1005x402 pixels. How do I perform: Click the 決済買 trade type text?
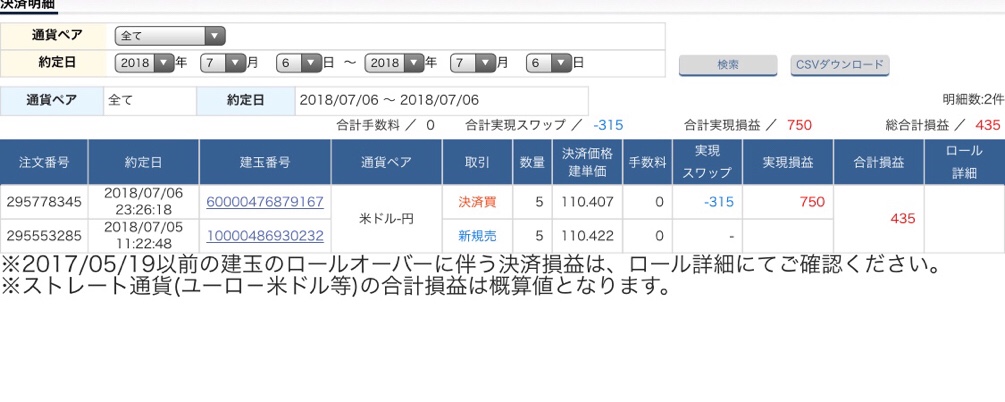(x=477, y=202)
